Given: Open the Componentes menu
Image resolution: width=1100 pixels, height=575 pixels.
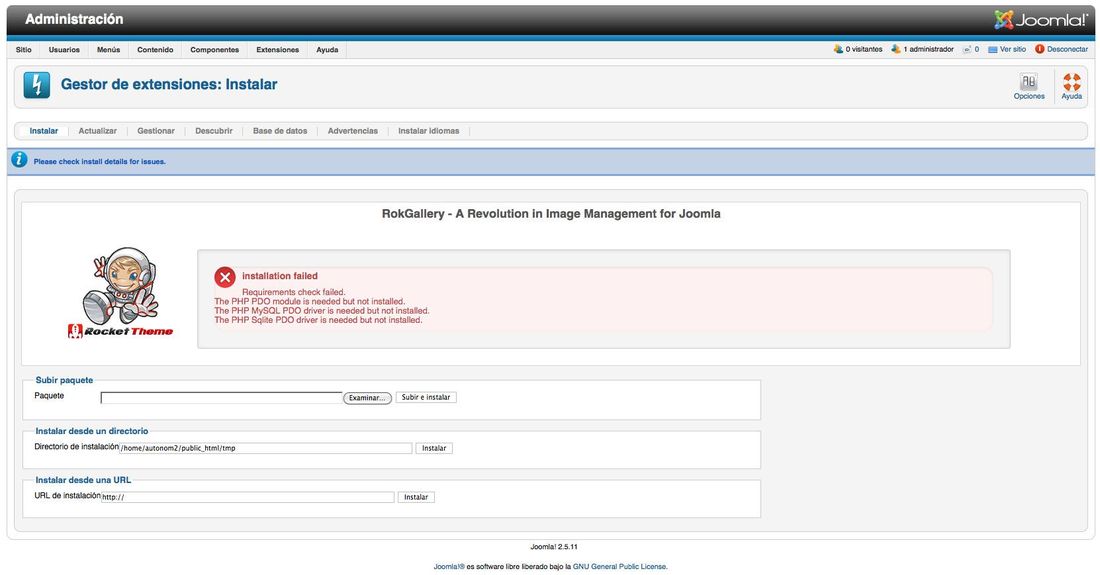Looking at the screenshot, I should point(215,50).
